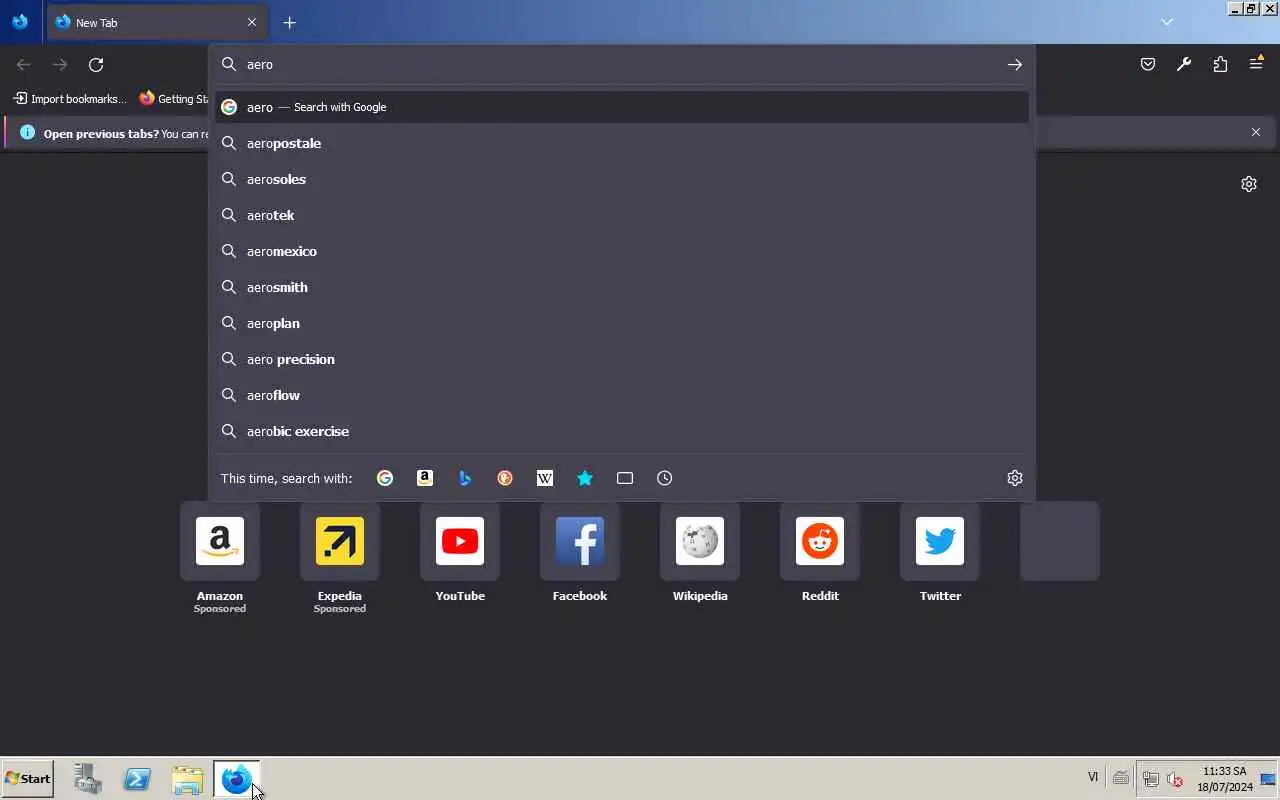Pick the aeroplan suggestion
1280x800 pixels.
click(622, 323)
